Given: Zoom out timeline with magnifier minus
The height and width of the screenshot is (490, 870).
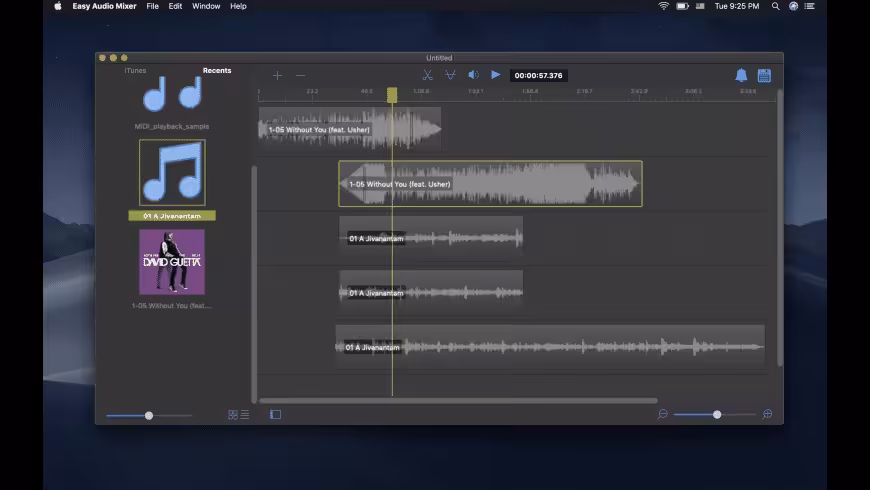Looking at the screenshot, I should point(662,415).
